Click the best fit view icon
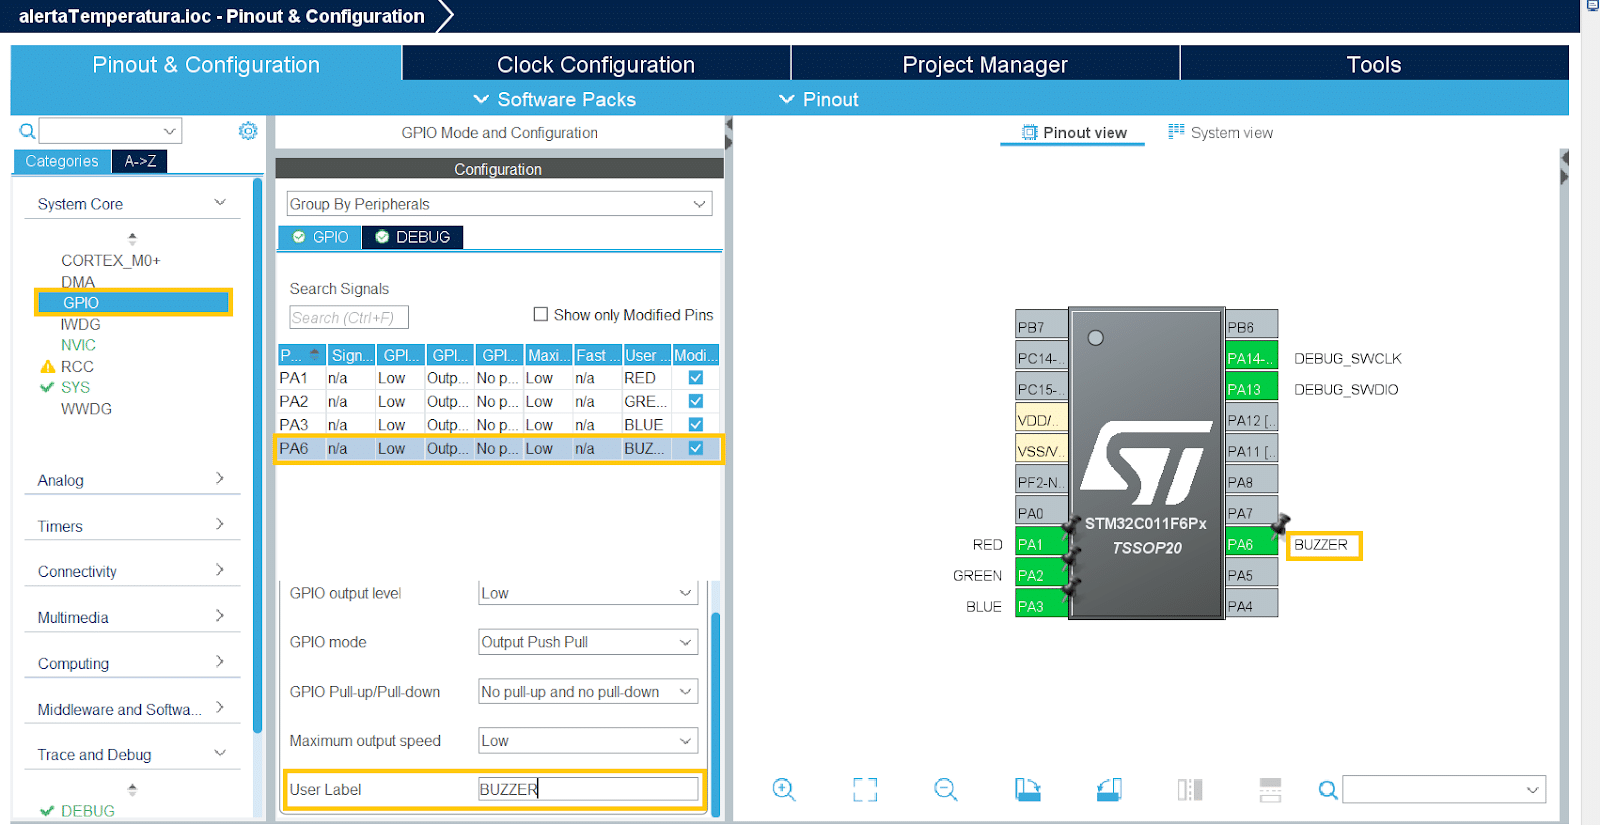The height and width of the screenshot is (825, 1600). coord(865,790)
